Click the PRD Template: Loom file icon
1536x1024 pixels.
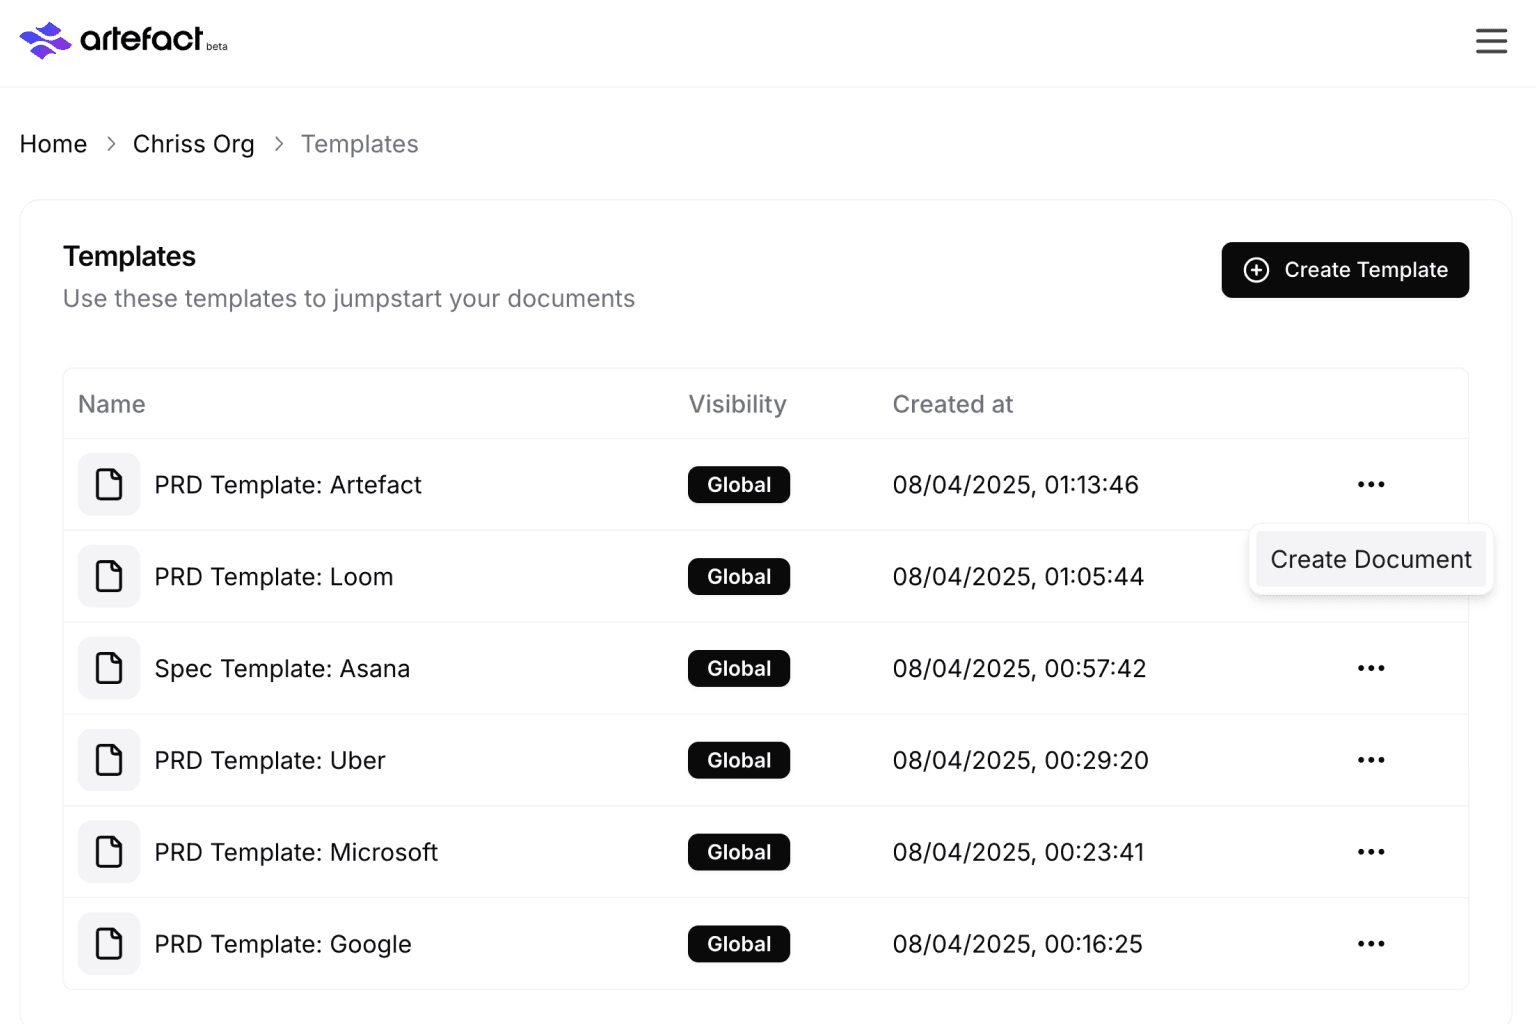point(109,577)
